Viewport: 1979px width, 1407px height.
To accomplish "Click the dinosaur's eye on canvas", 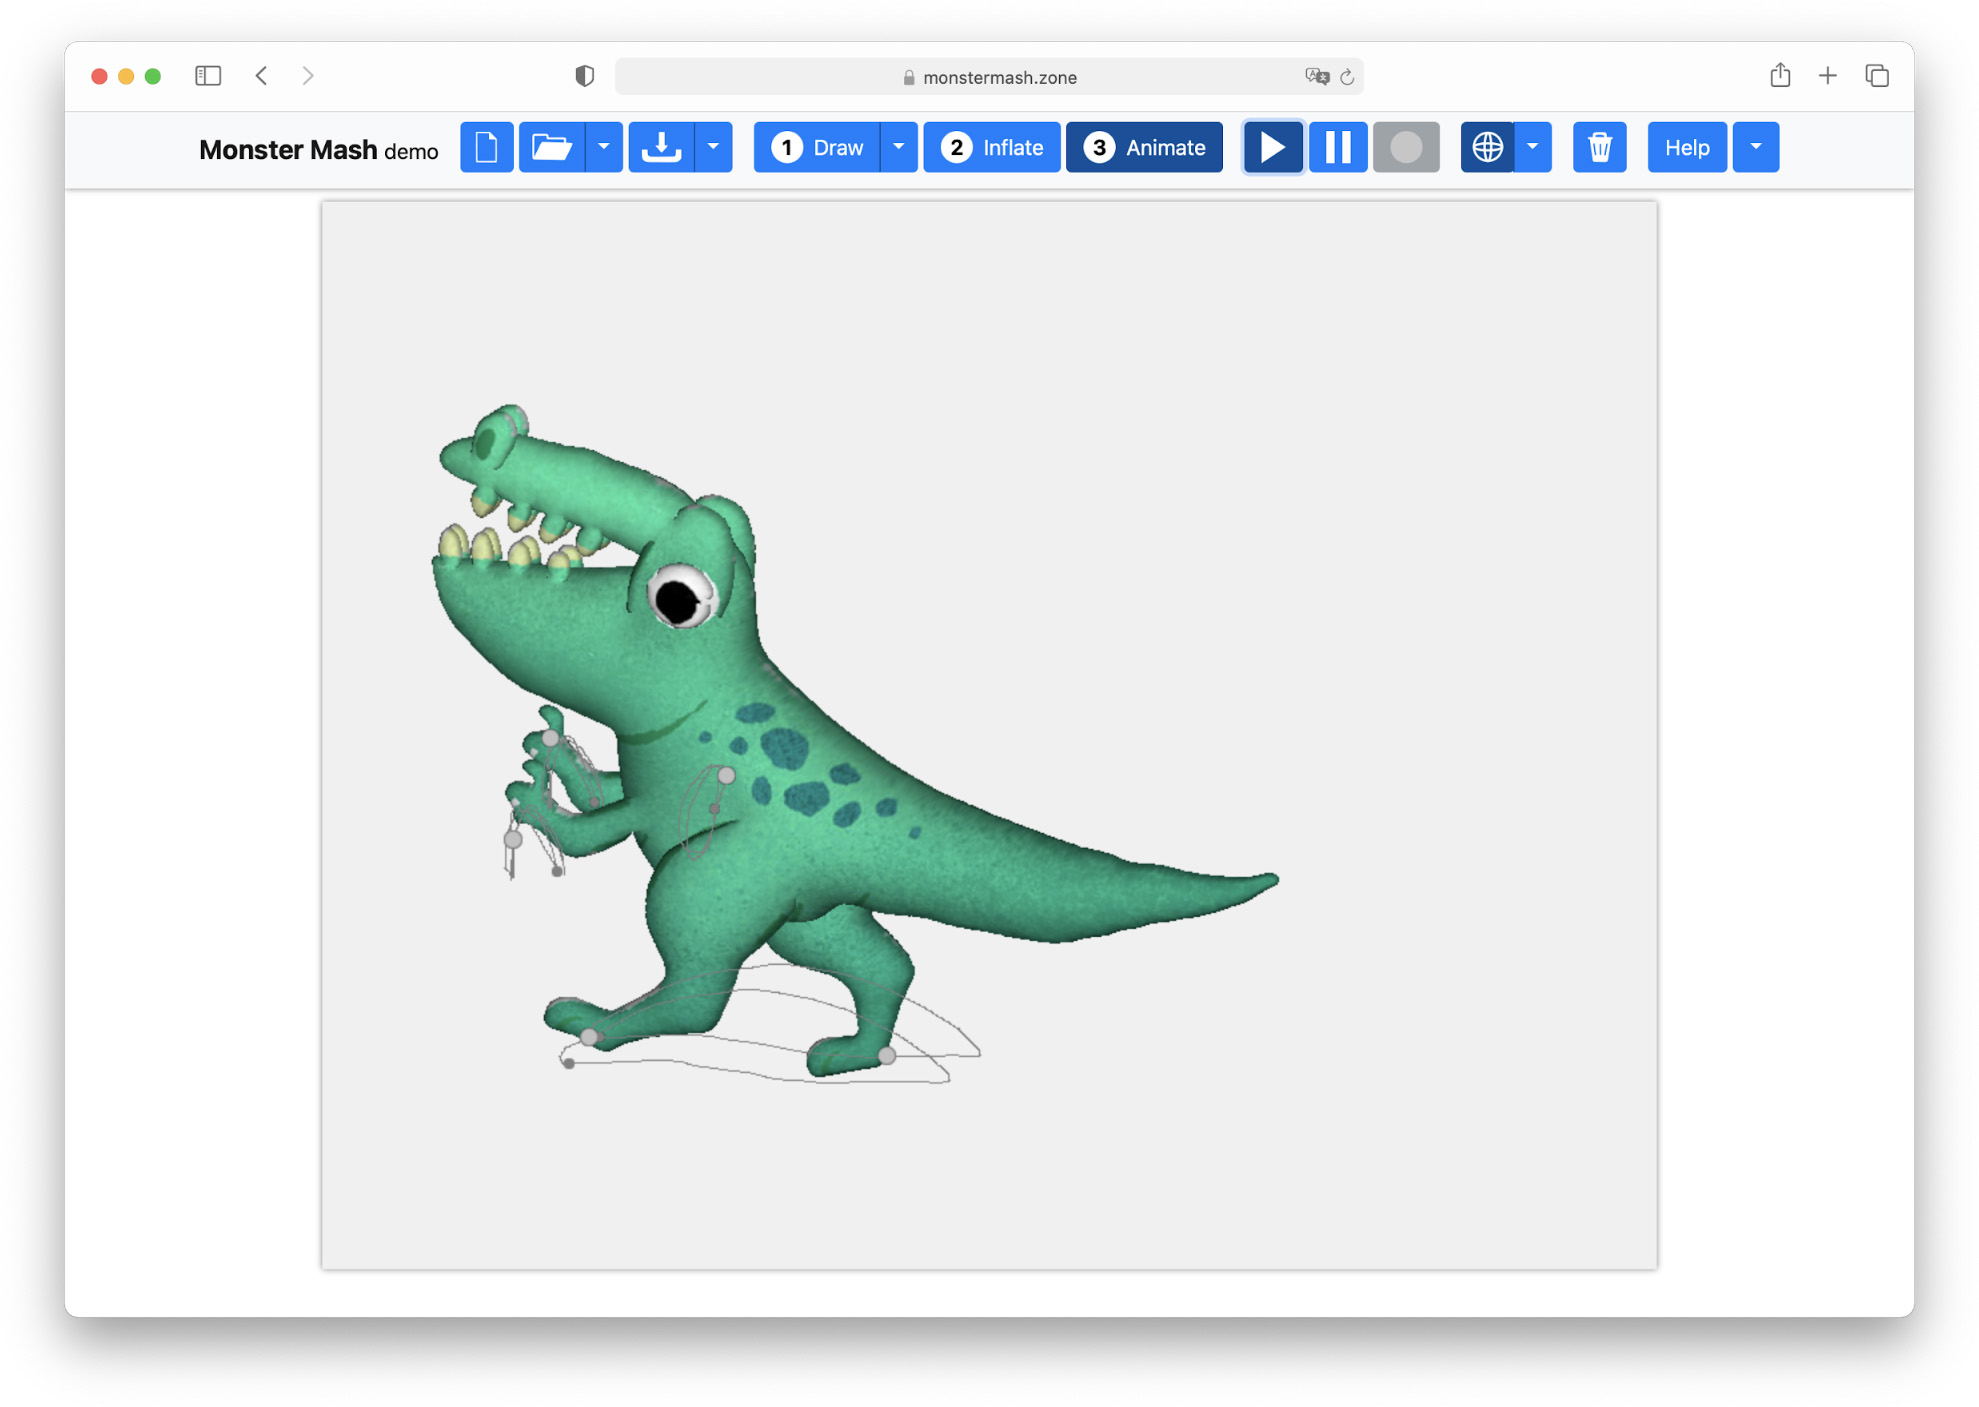I will (x=682, y=597).
